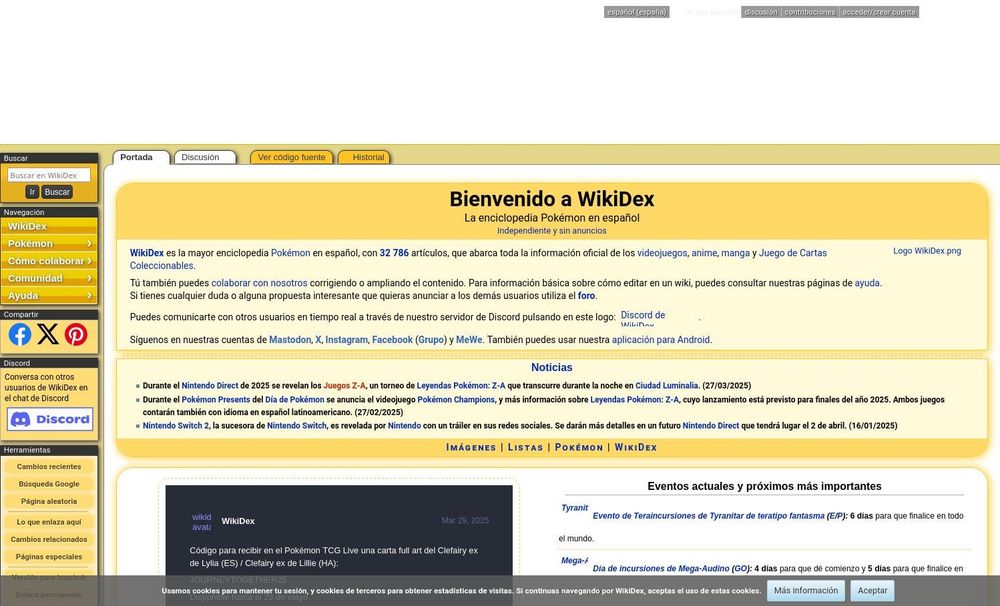This screenshot has width=1000, height=606.
Task: Click the 'Más información' cookie button
Action: click(805, 591)
